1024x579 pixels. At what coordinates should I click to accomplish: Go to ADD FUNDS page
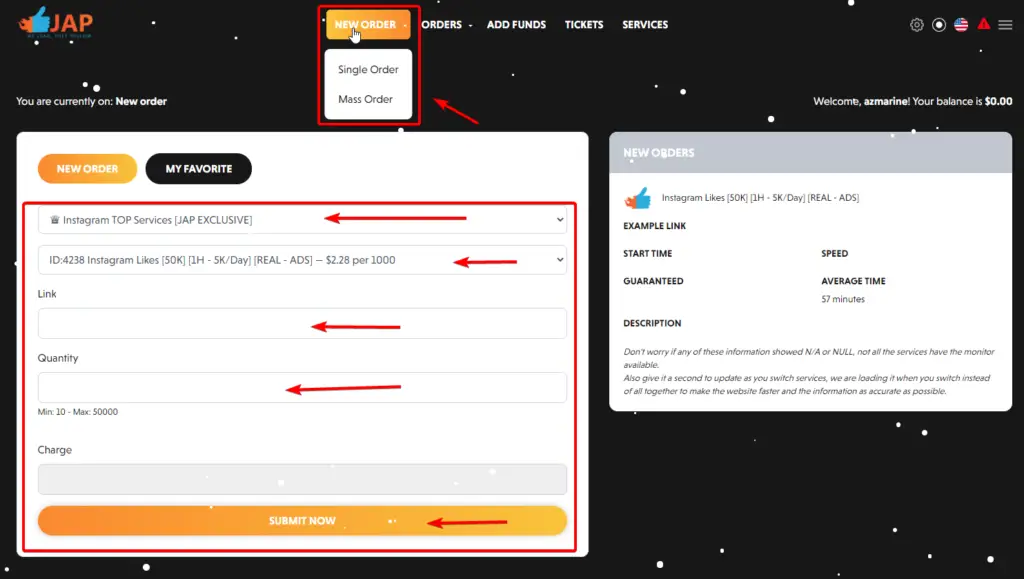[516, 25]
